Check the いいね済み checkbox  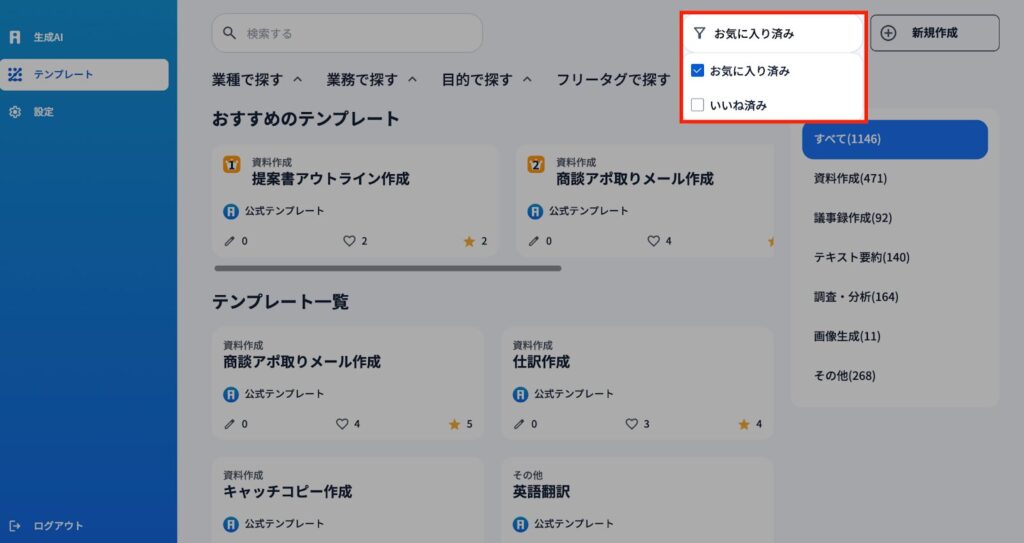pyautogui.click(x=698, y=105)
